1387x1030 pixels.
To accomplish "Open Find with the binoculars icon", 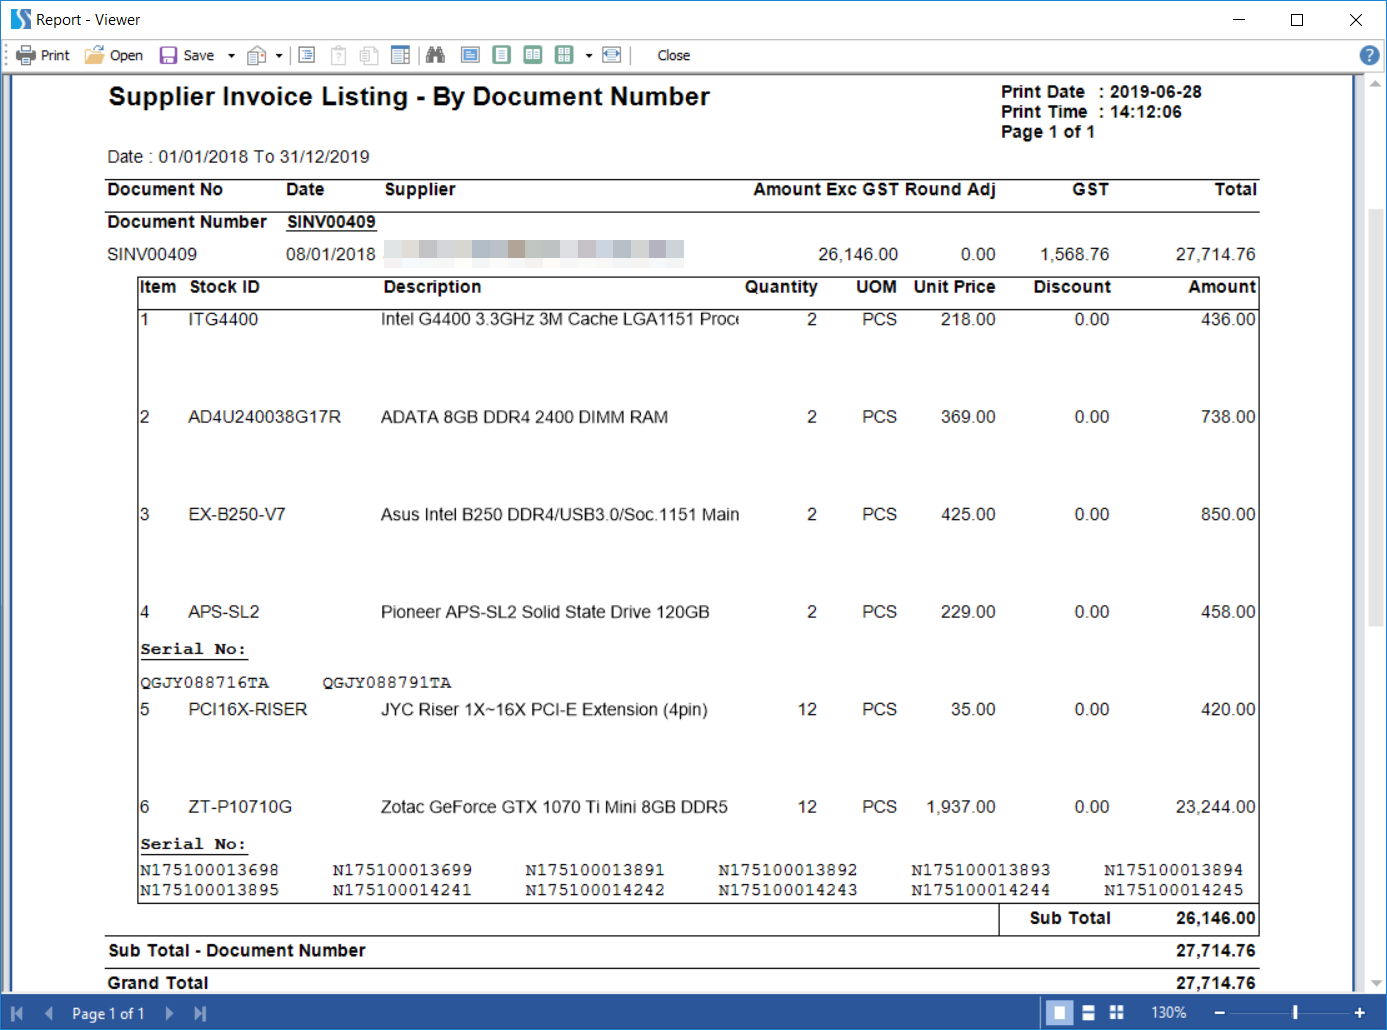I will tap(435, 55).
